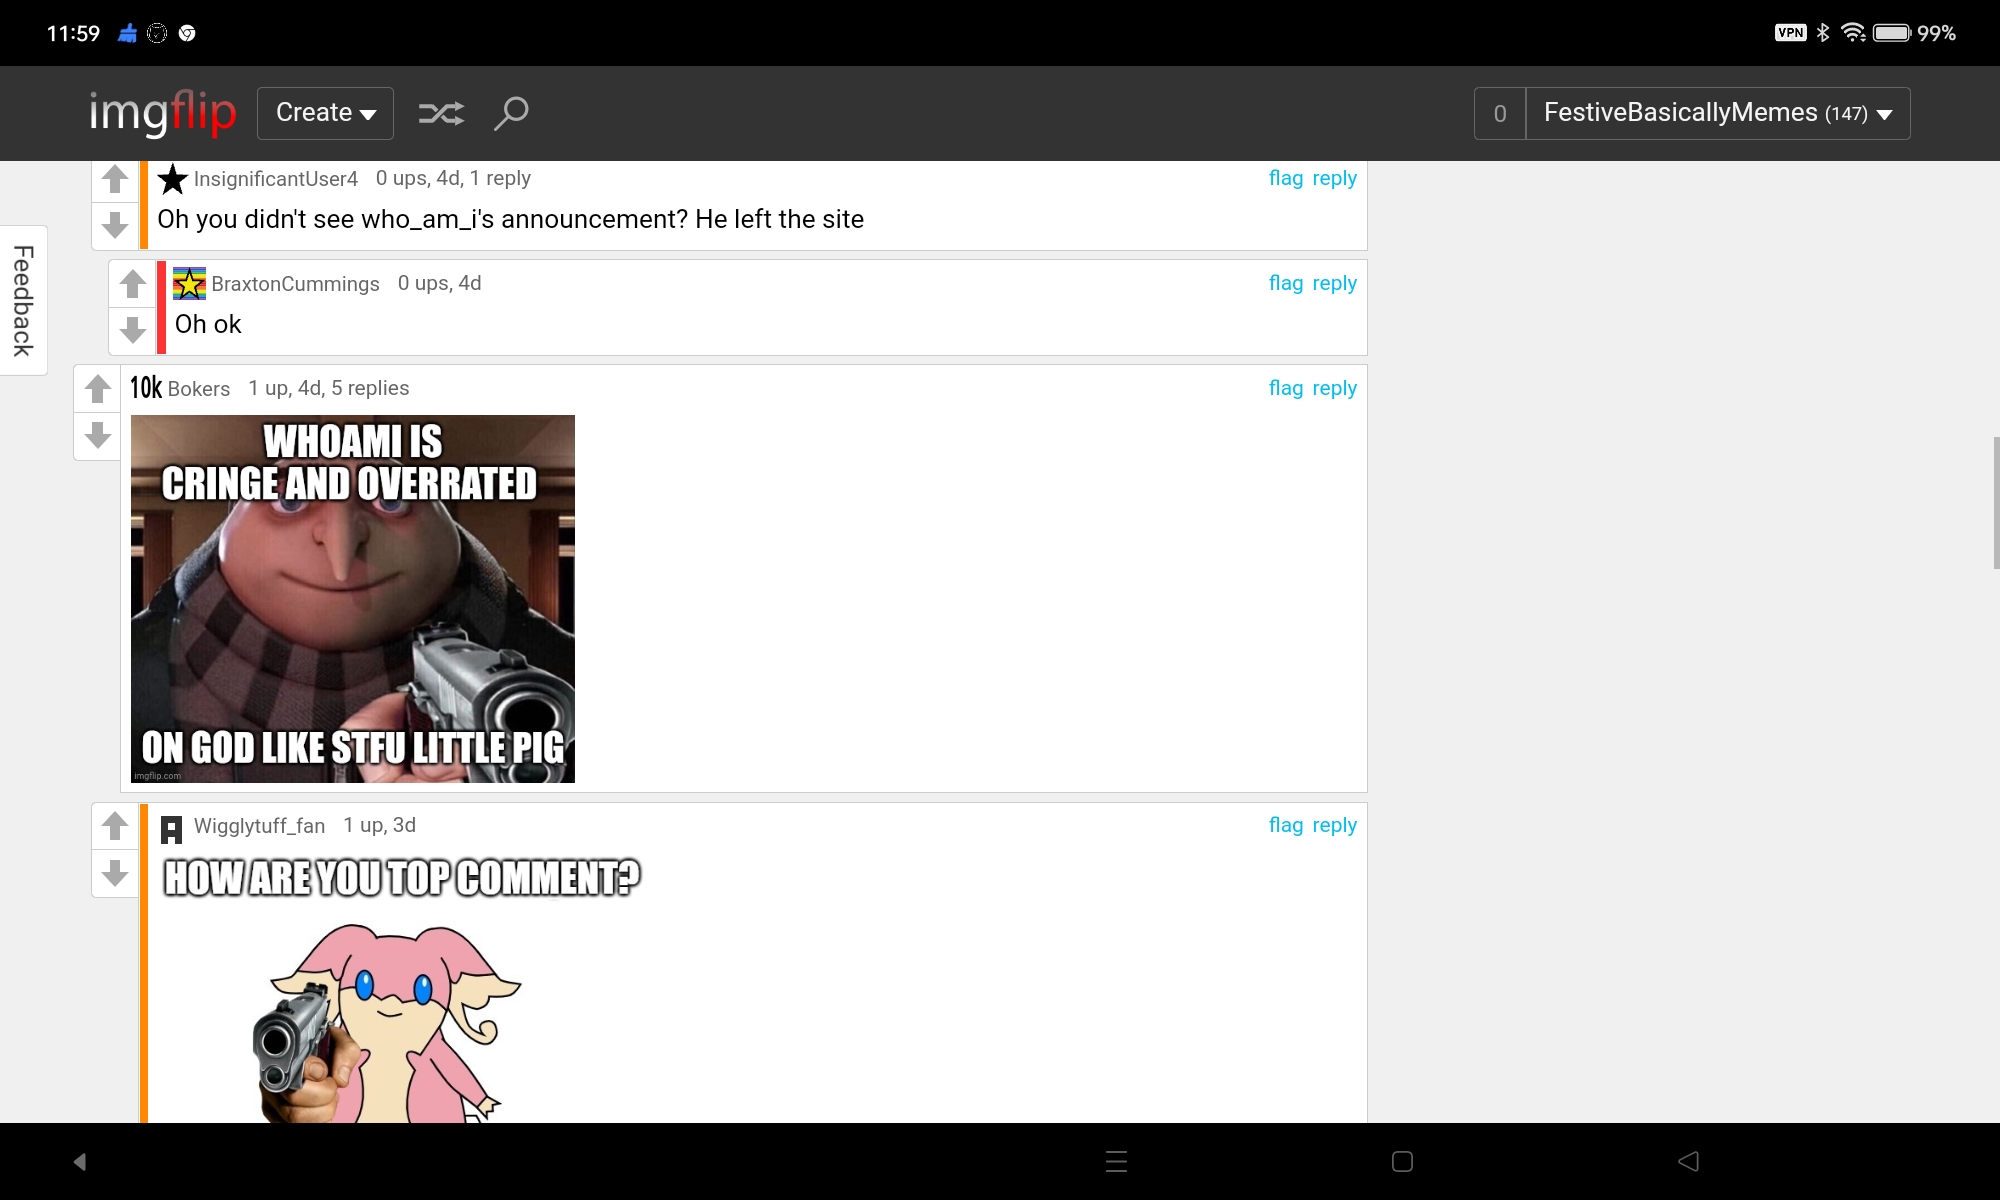
Task: Flag the Bokers comment
Action: tap(1286, 388)
